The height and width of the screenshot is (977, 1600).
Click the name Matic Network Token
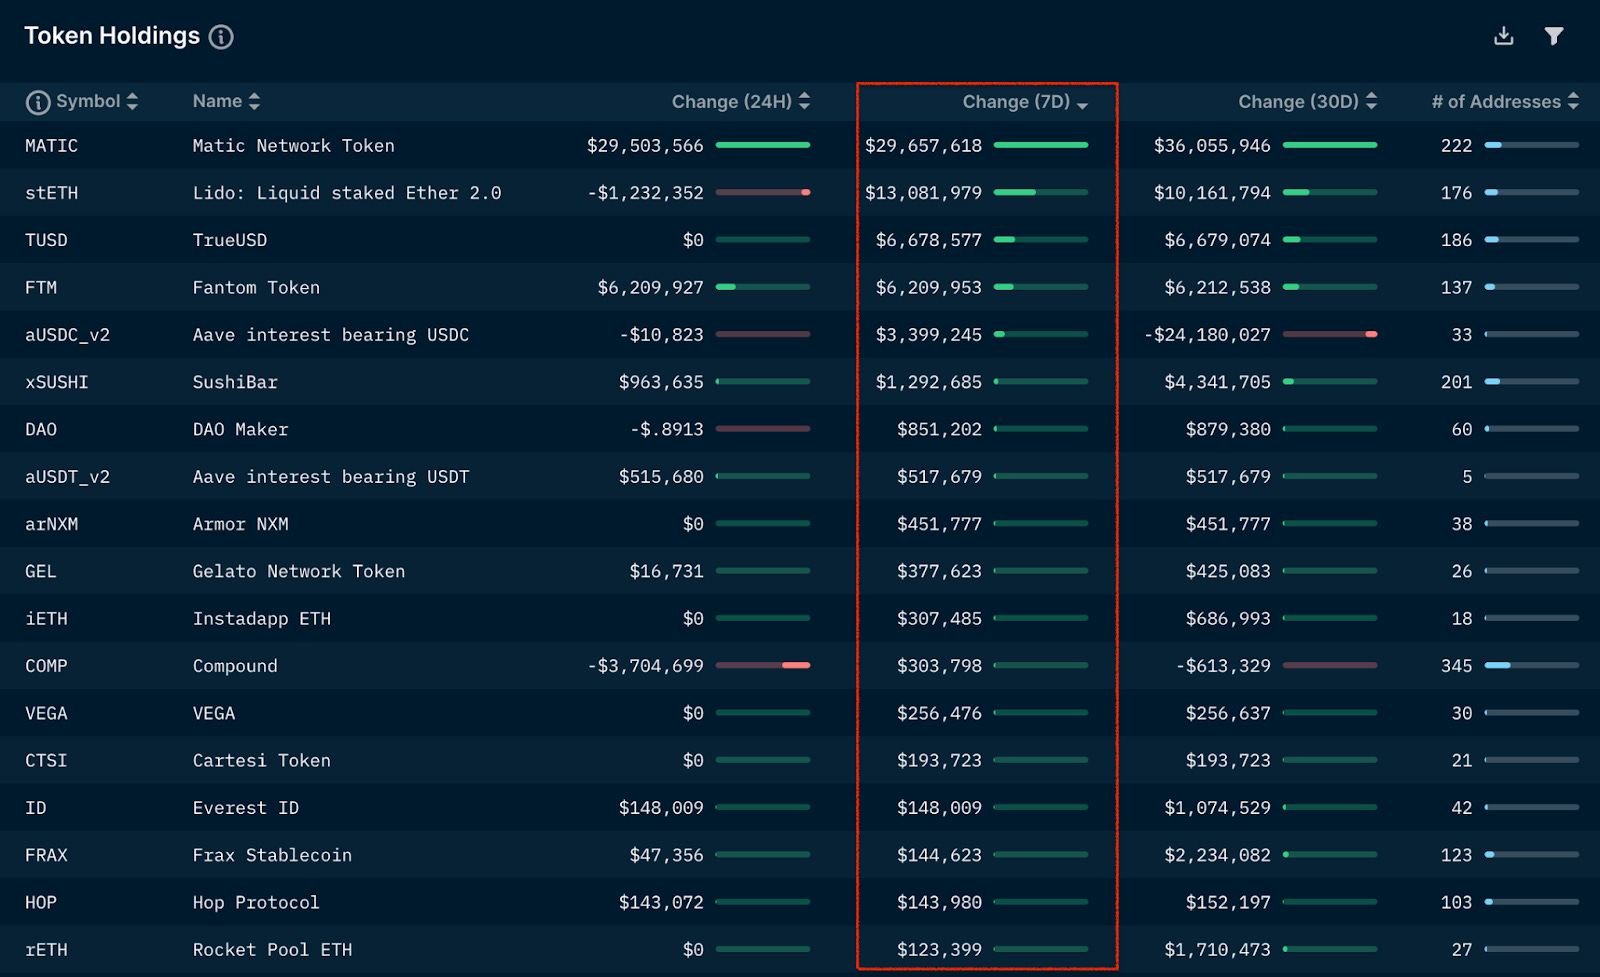[x=293, y=146]
